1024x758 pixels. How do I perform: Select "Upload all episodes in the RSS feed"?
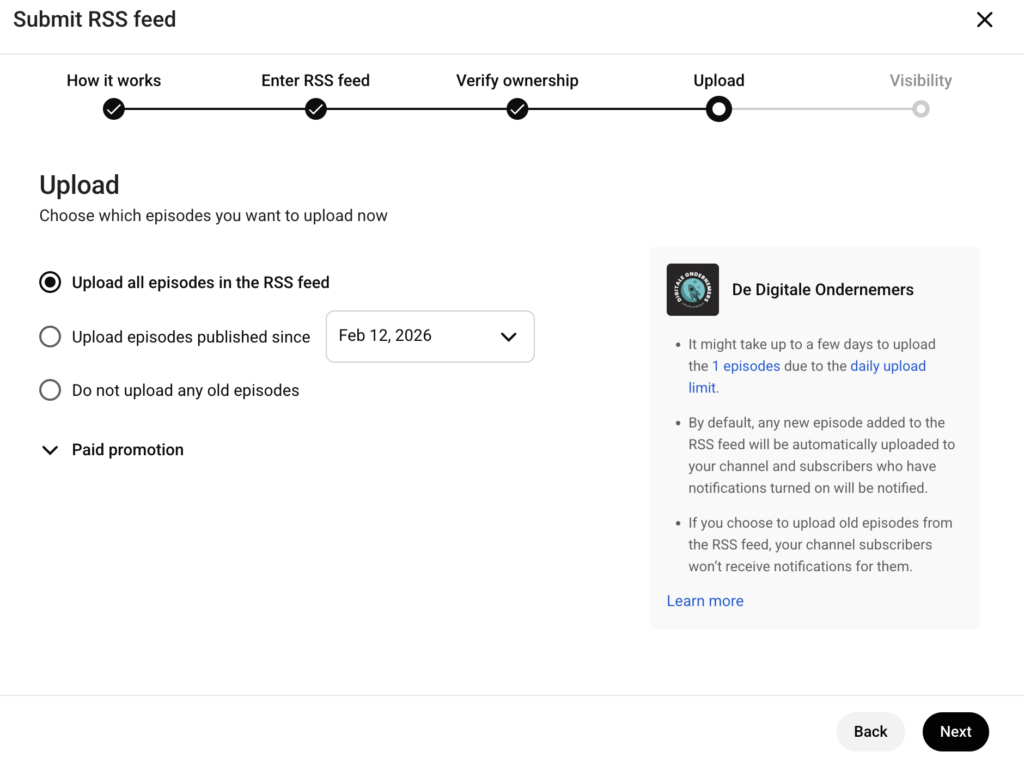pos(50,282)
